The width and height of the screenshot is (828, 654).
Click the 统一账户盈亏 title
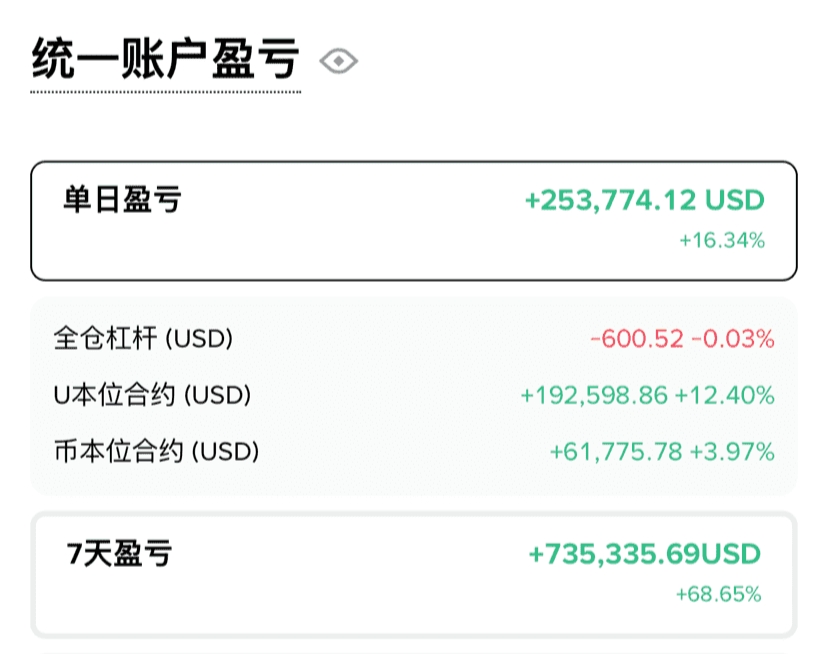point(165,58)
